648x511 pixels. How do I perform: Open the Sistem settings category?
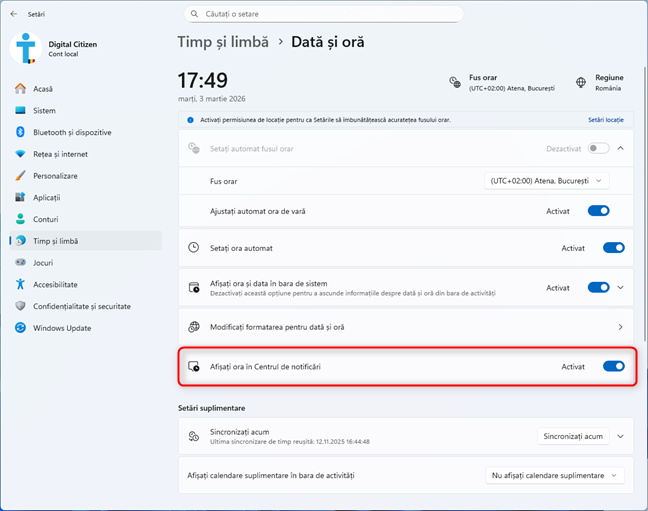pyautogui.click(x=44, y=111)
